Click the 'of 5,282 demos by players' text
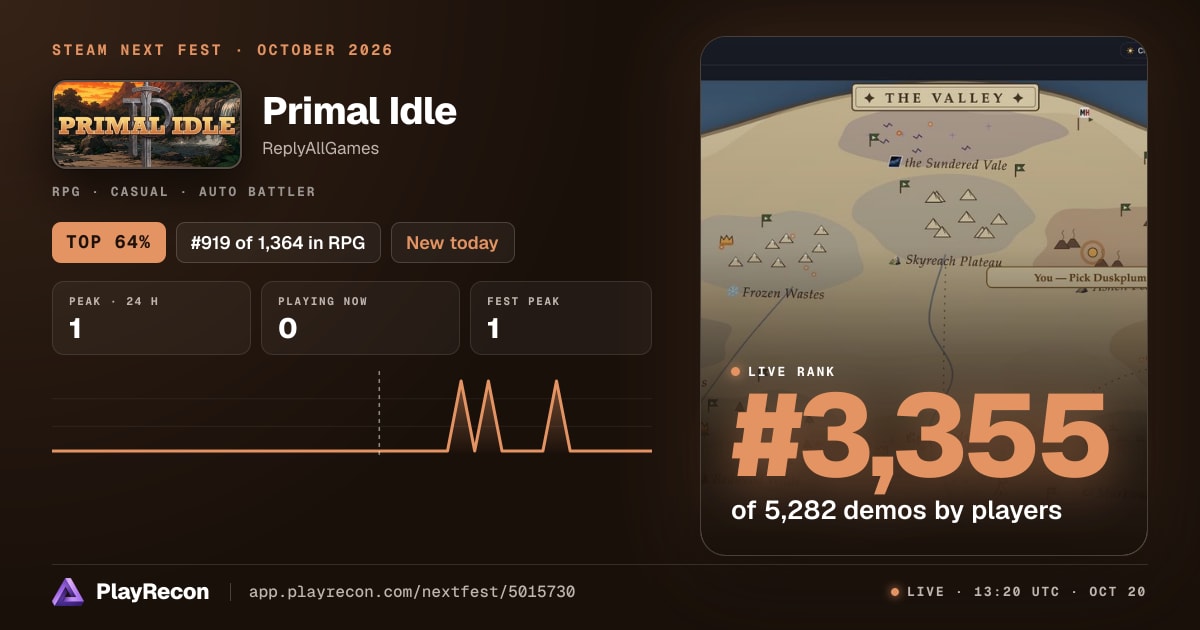The height and width of the screenshot is (630, 1200). (896, 510)
